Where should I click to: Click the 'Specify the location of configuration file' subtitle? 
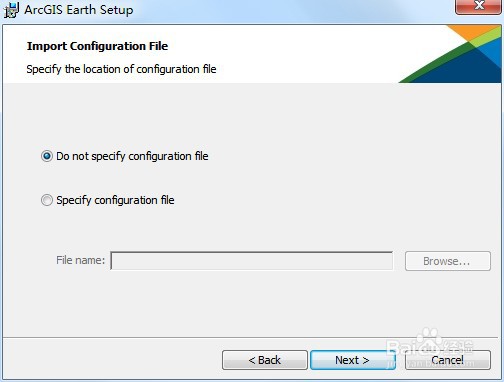pos(121,69)
